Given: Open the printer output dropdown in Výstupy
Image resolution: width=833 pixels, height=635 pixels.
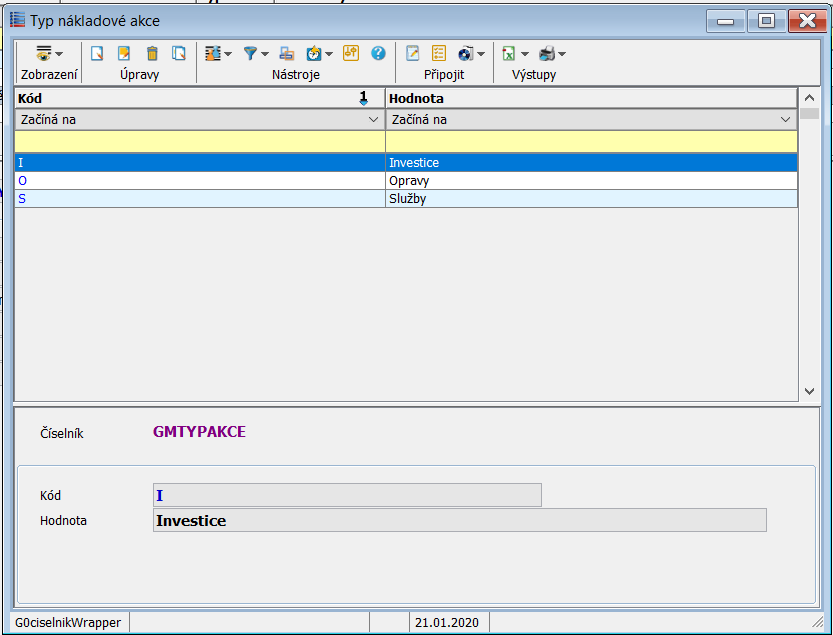Looking at the screenshot, I should pos(552,54).
